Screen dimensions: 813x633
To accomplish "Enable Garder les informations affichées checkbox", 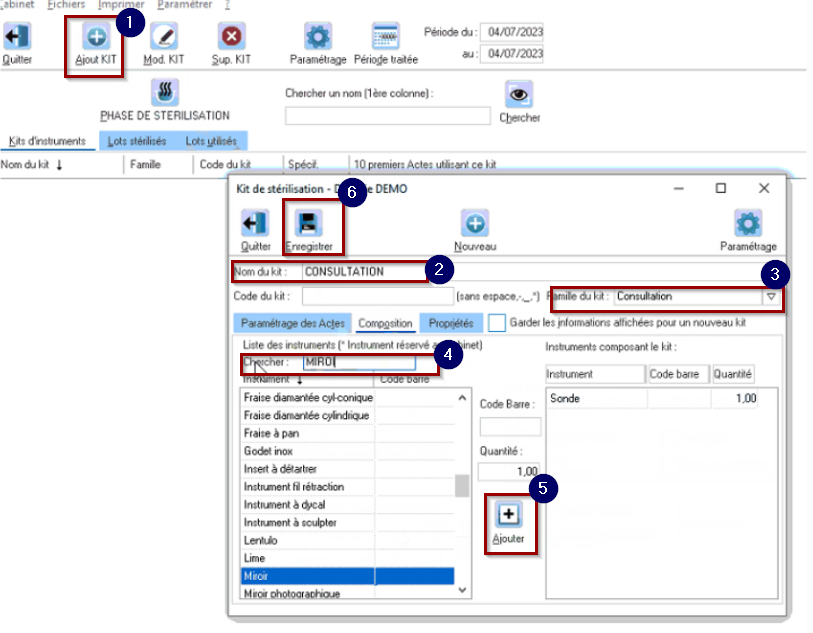I will tap(497, 322).
